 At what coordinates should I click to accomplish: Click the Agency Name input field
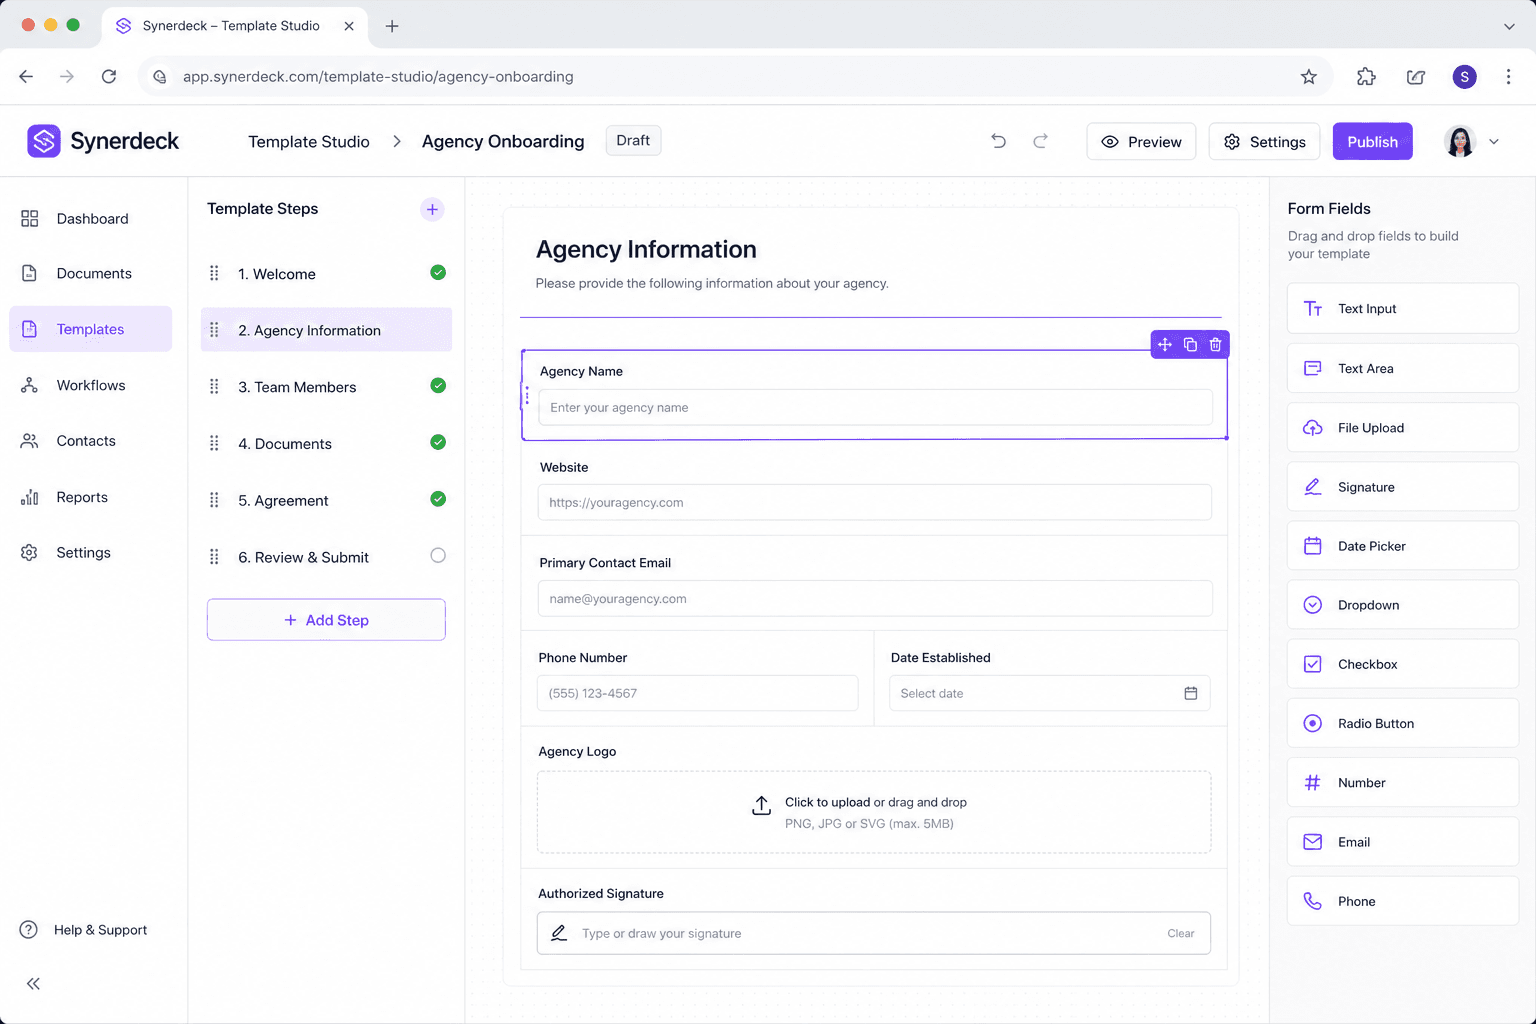(x=876, y=408)
